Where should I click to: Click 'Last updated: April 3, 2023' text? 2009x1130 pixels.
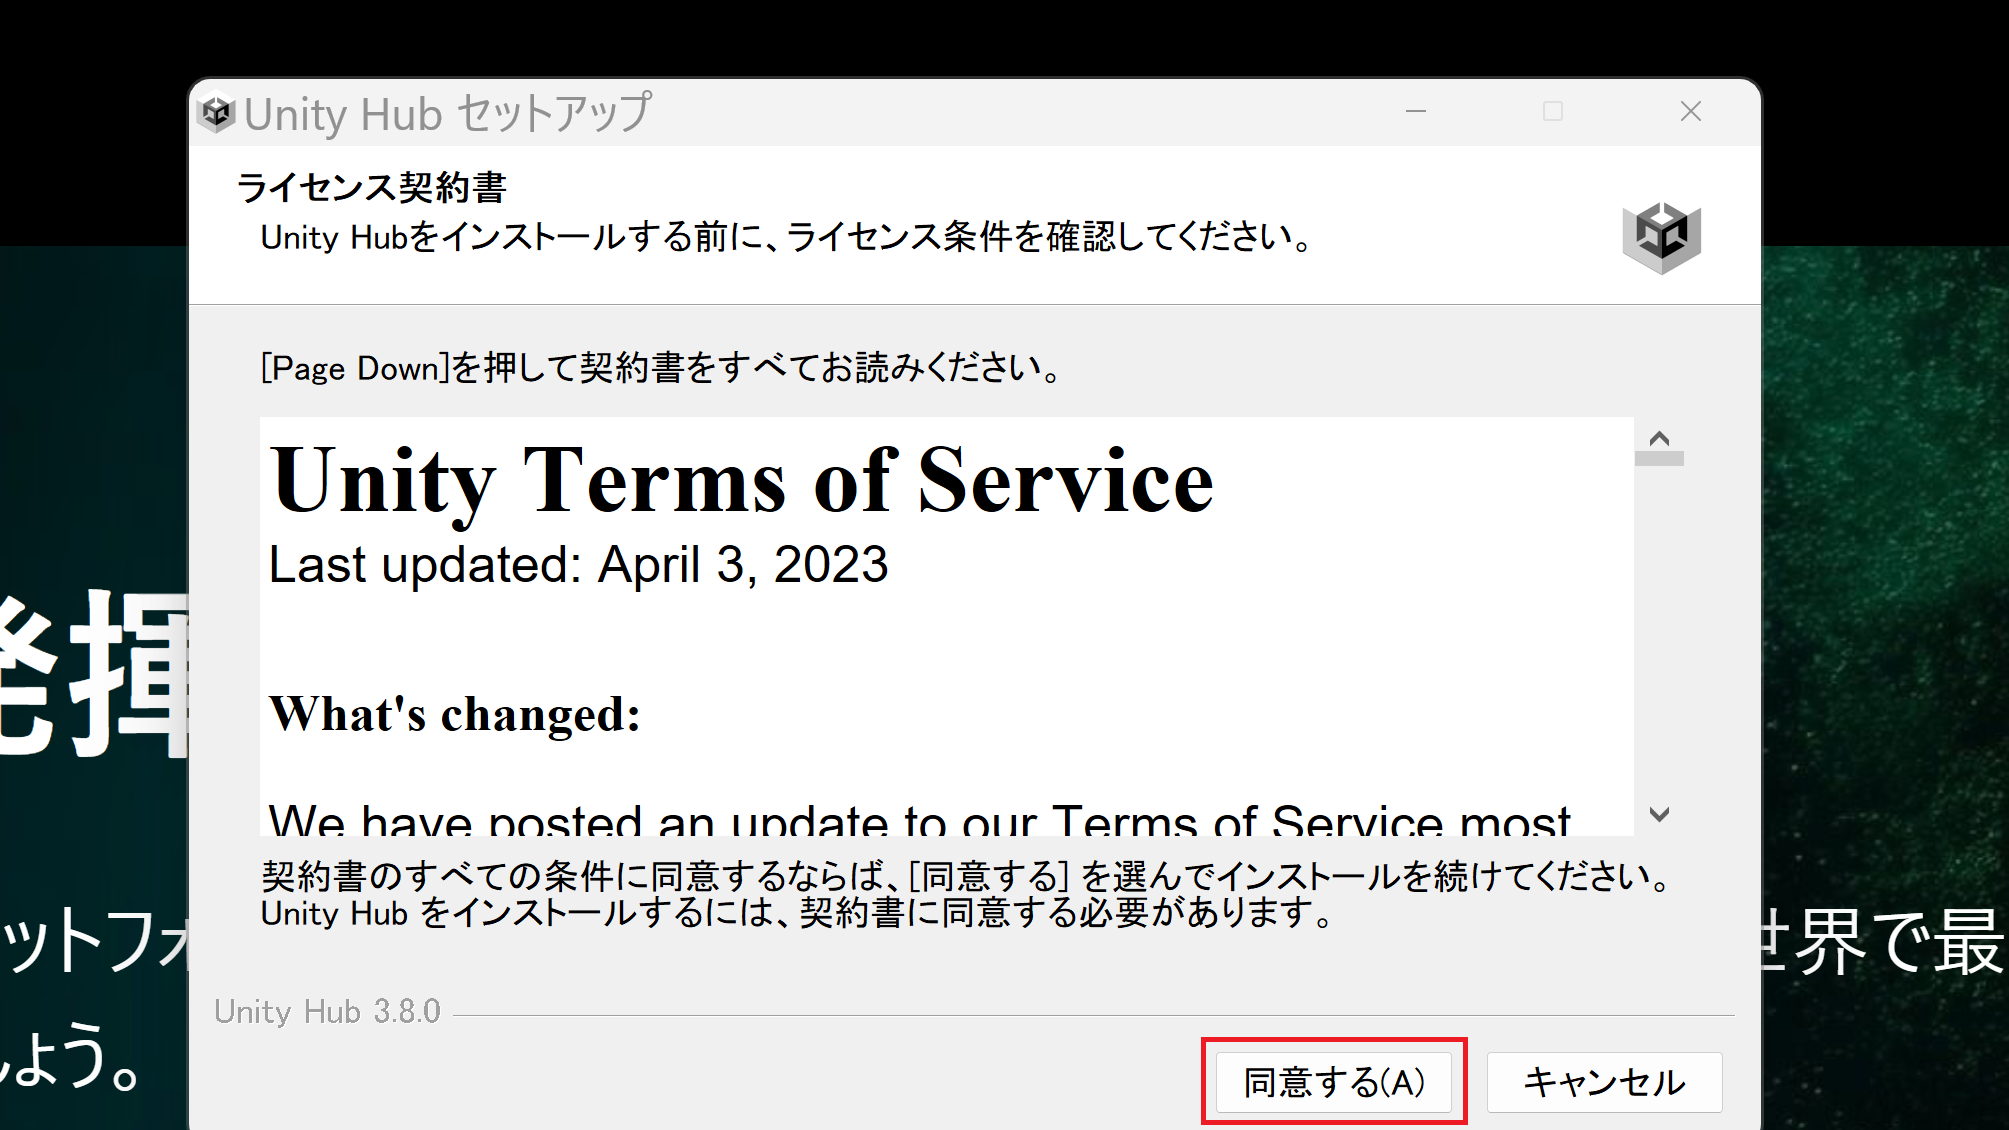(x=579, y=565)
